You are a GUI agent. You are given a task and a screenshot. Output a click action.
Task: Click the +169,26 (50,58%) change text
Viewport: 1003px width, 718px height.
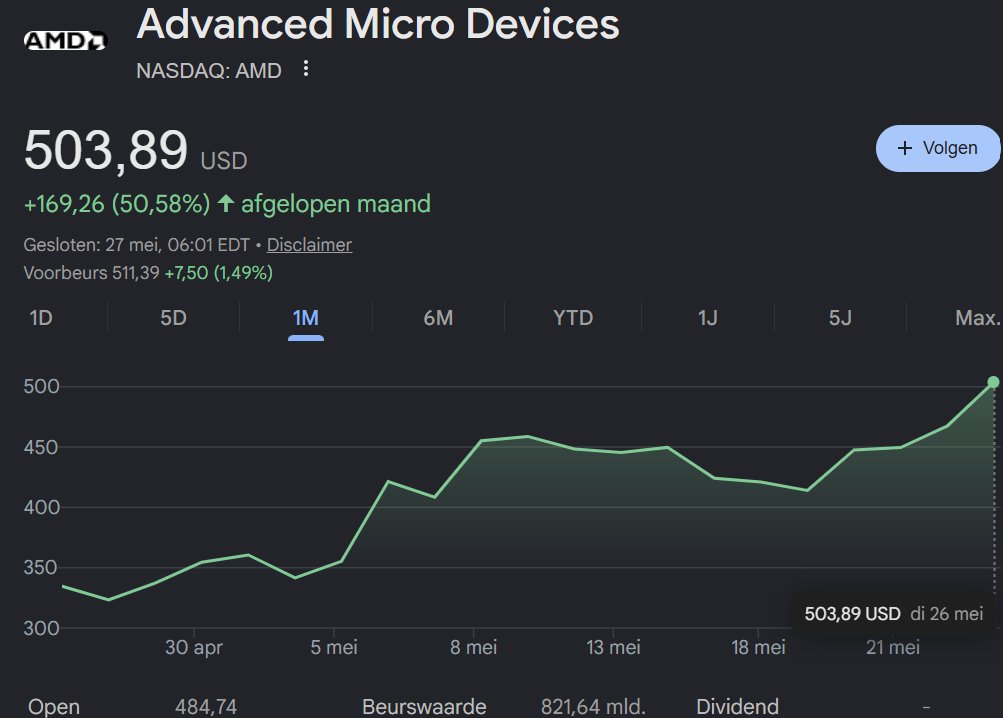[x=116, y=204]
